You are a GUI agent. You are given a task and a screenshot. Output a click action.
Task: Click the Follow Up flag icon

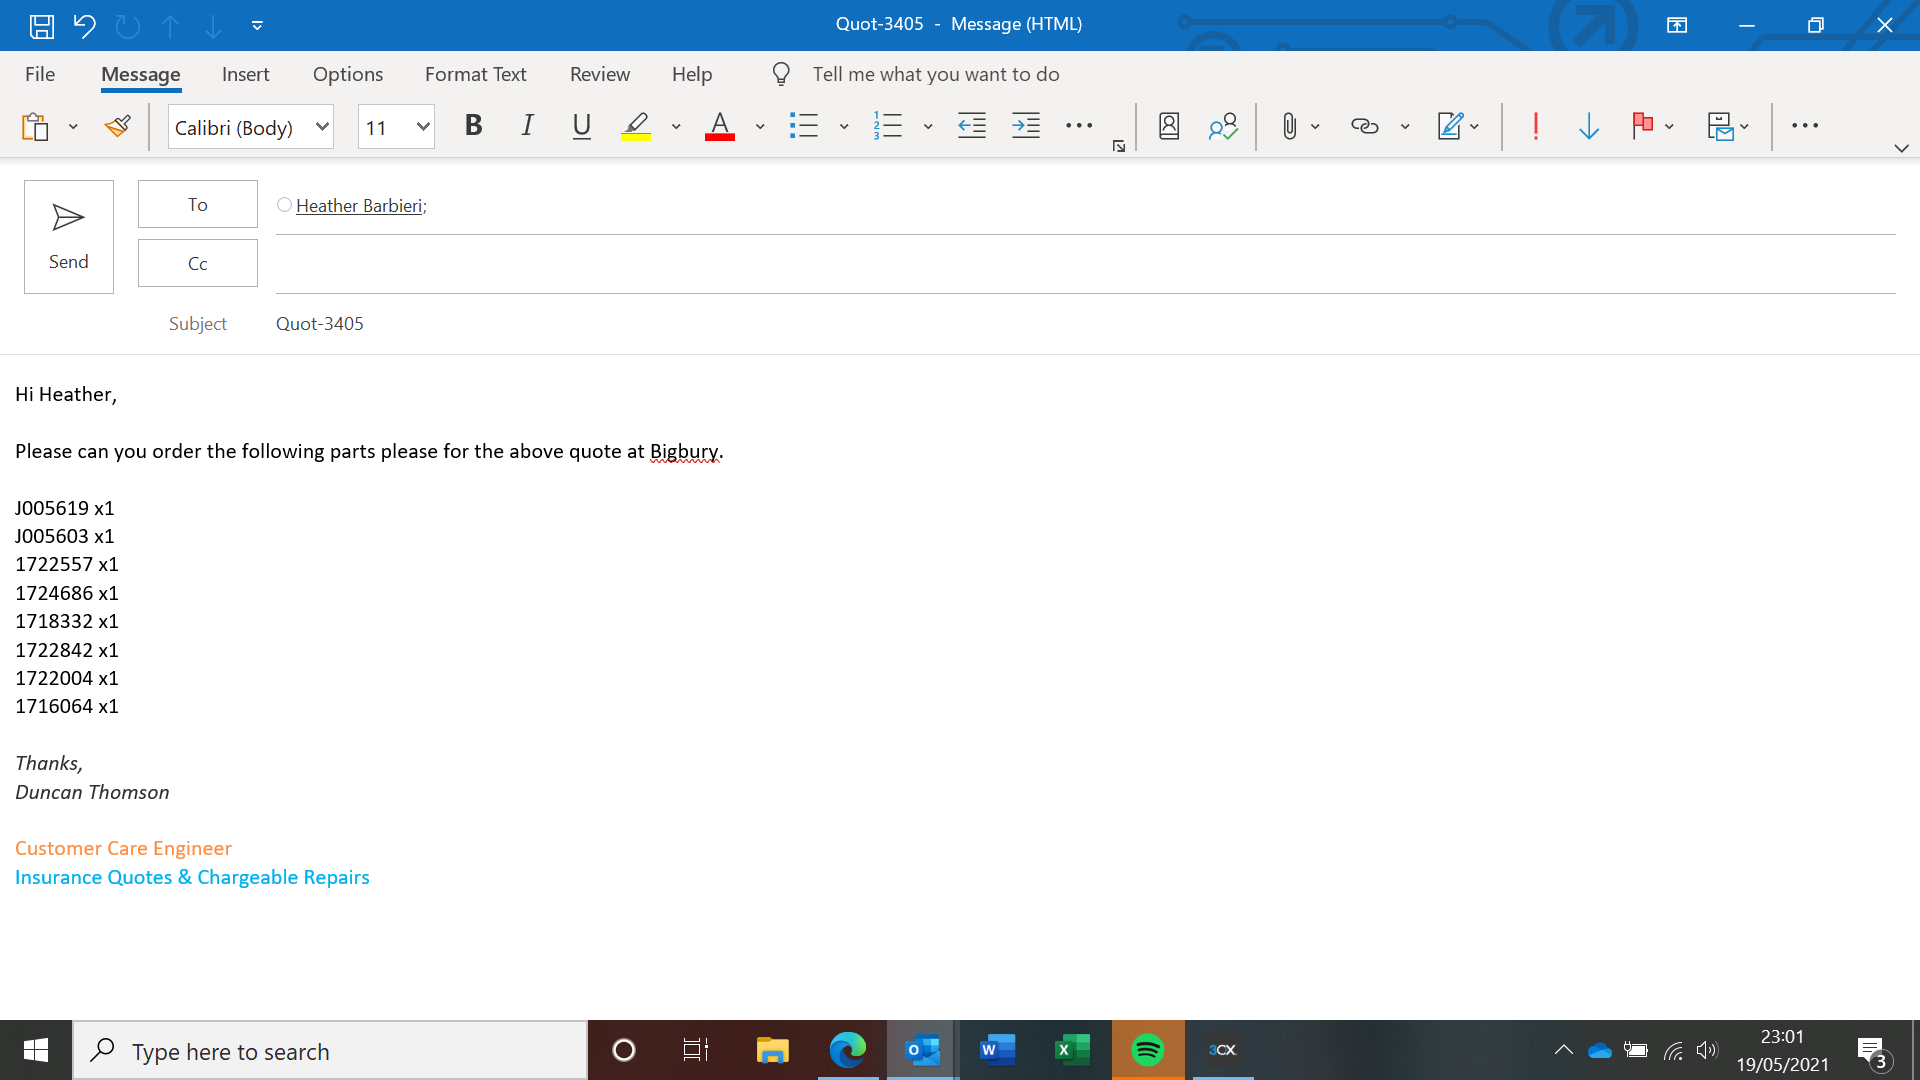(x=1642, y=126)
